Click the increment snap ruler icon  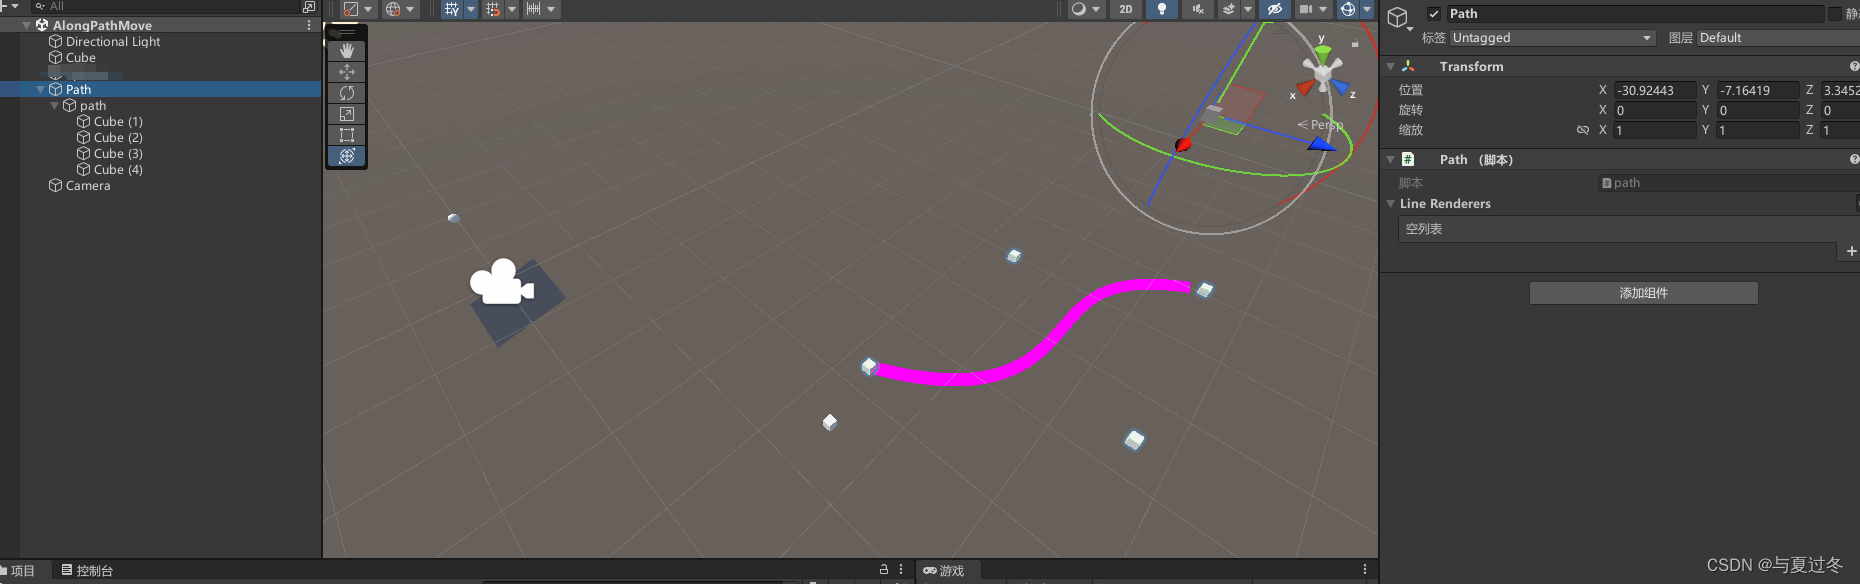(x=534, y=9)
